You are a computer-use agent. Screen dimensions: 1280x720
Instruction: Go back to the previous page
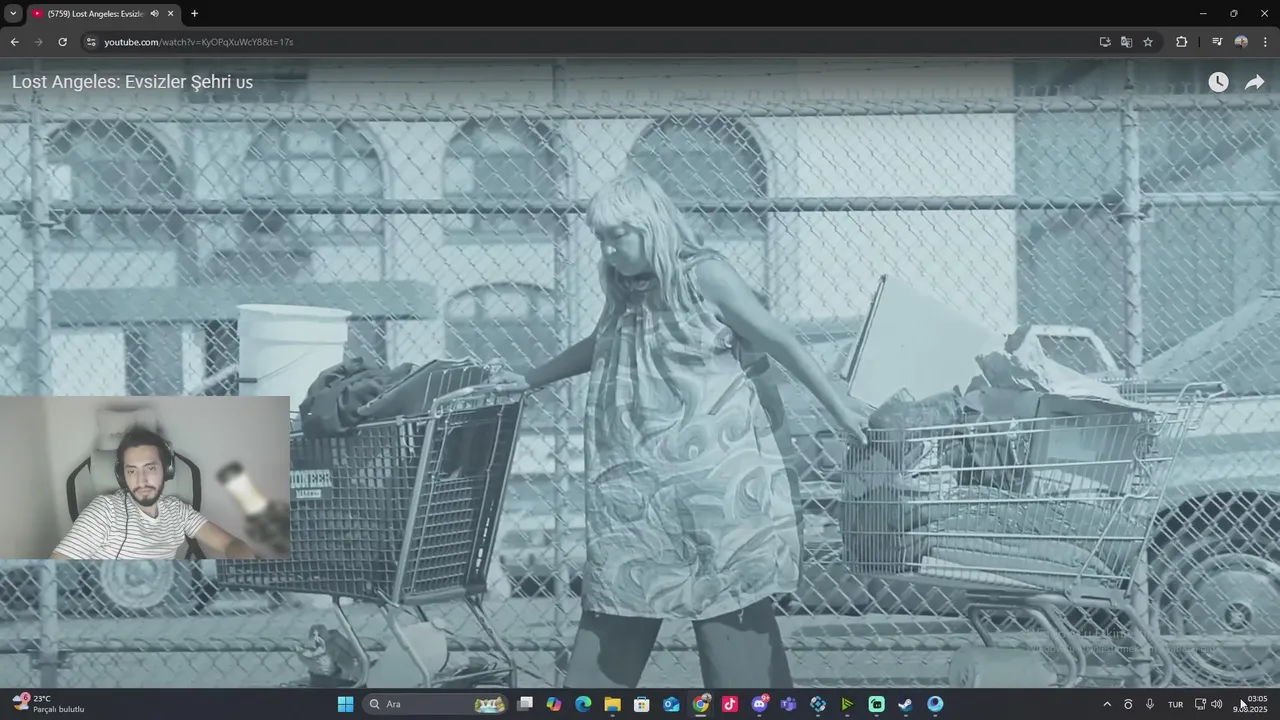[14, 42]
